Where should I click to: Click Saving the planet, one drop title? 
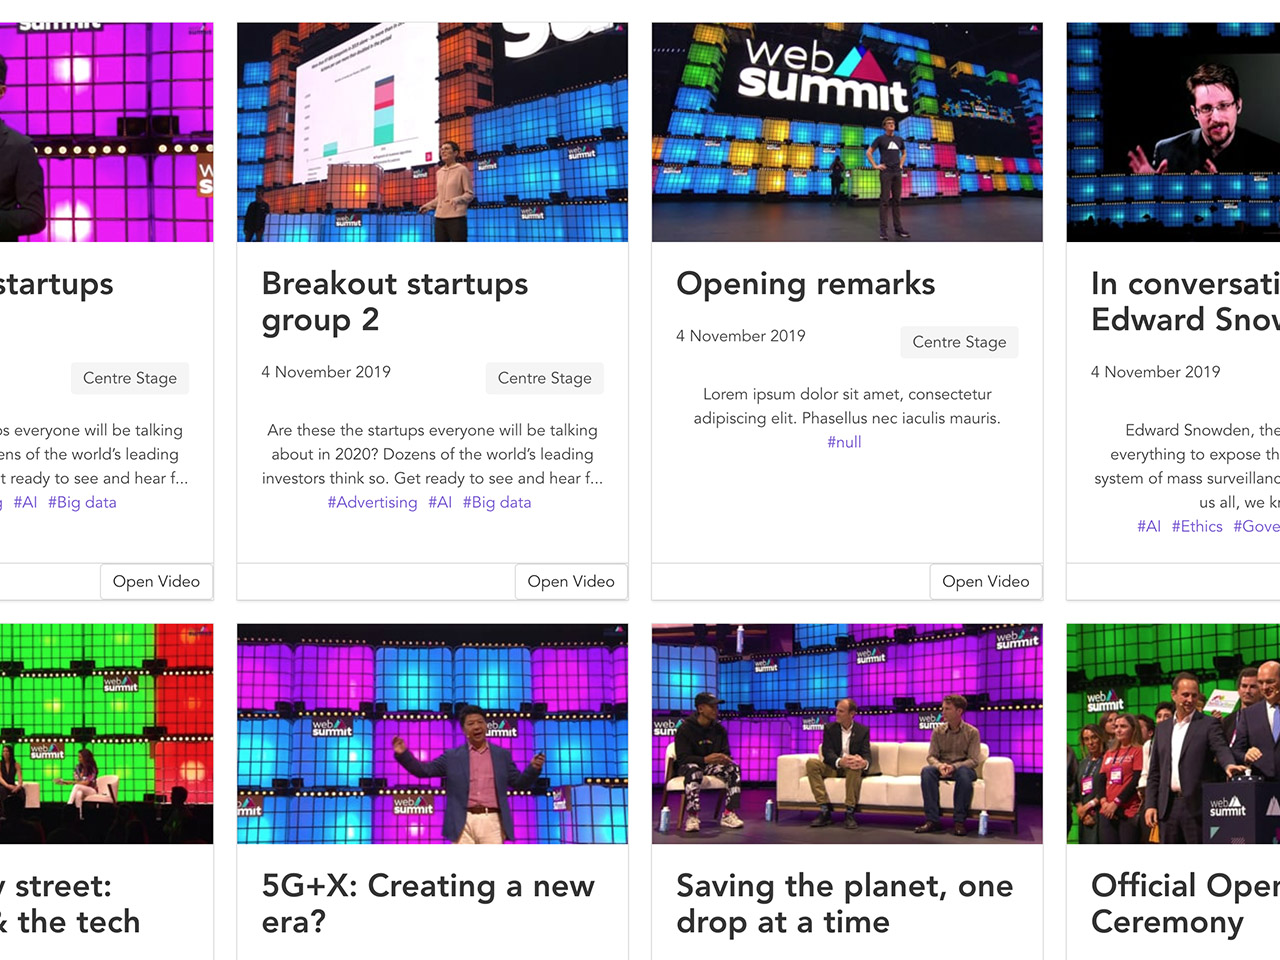click(845, 904)
